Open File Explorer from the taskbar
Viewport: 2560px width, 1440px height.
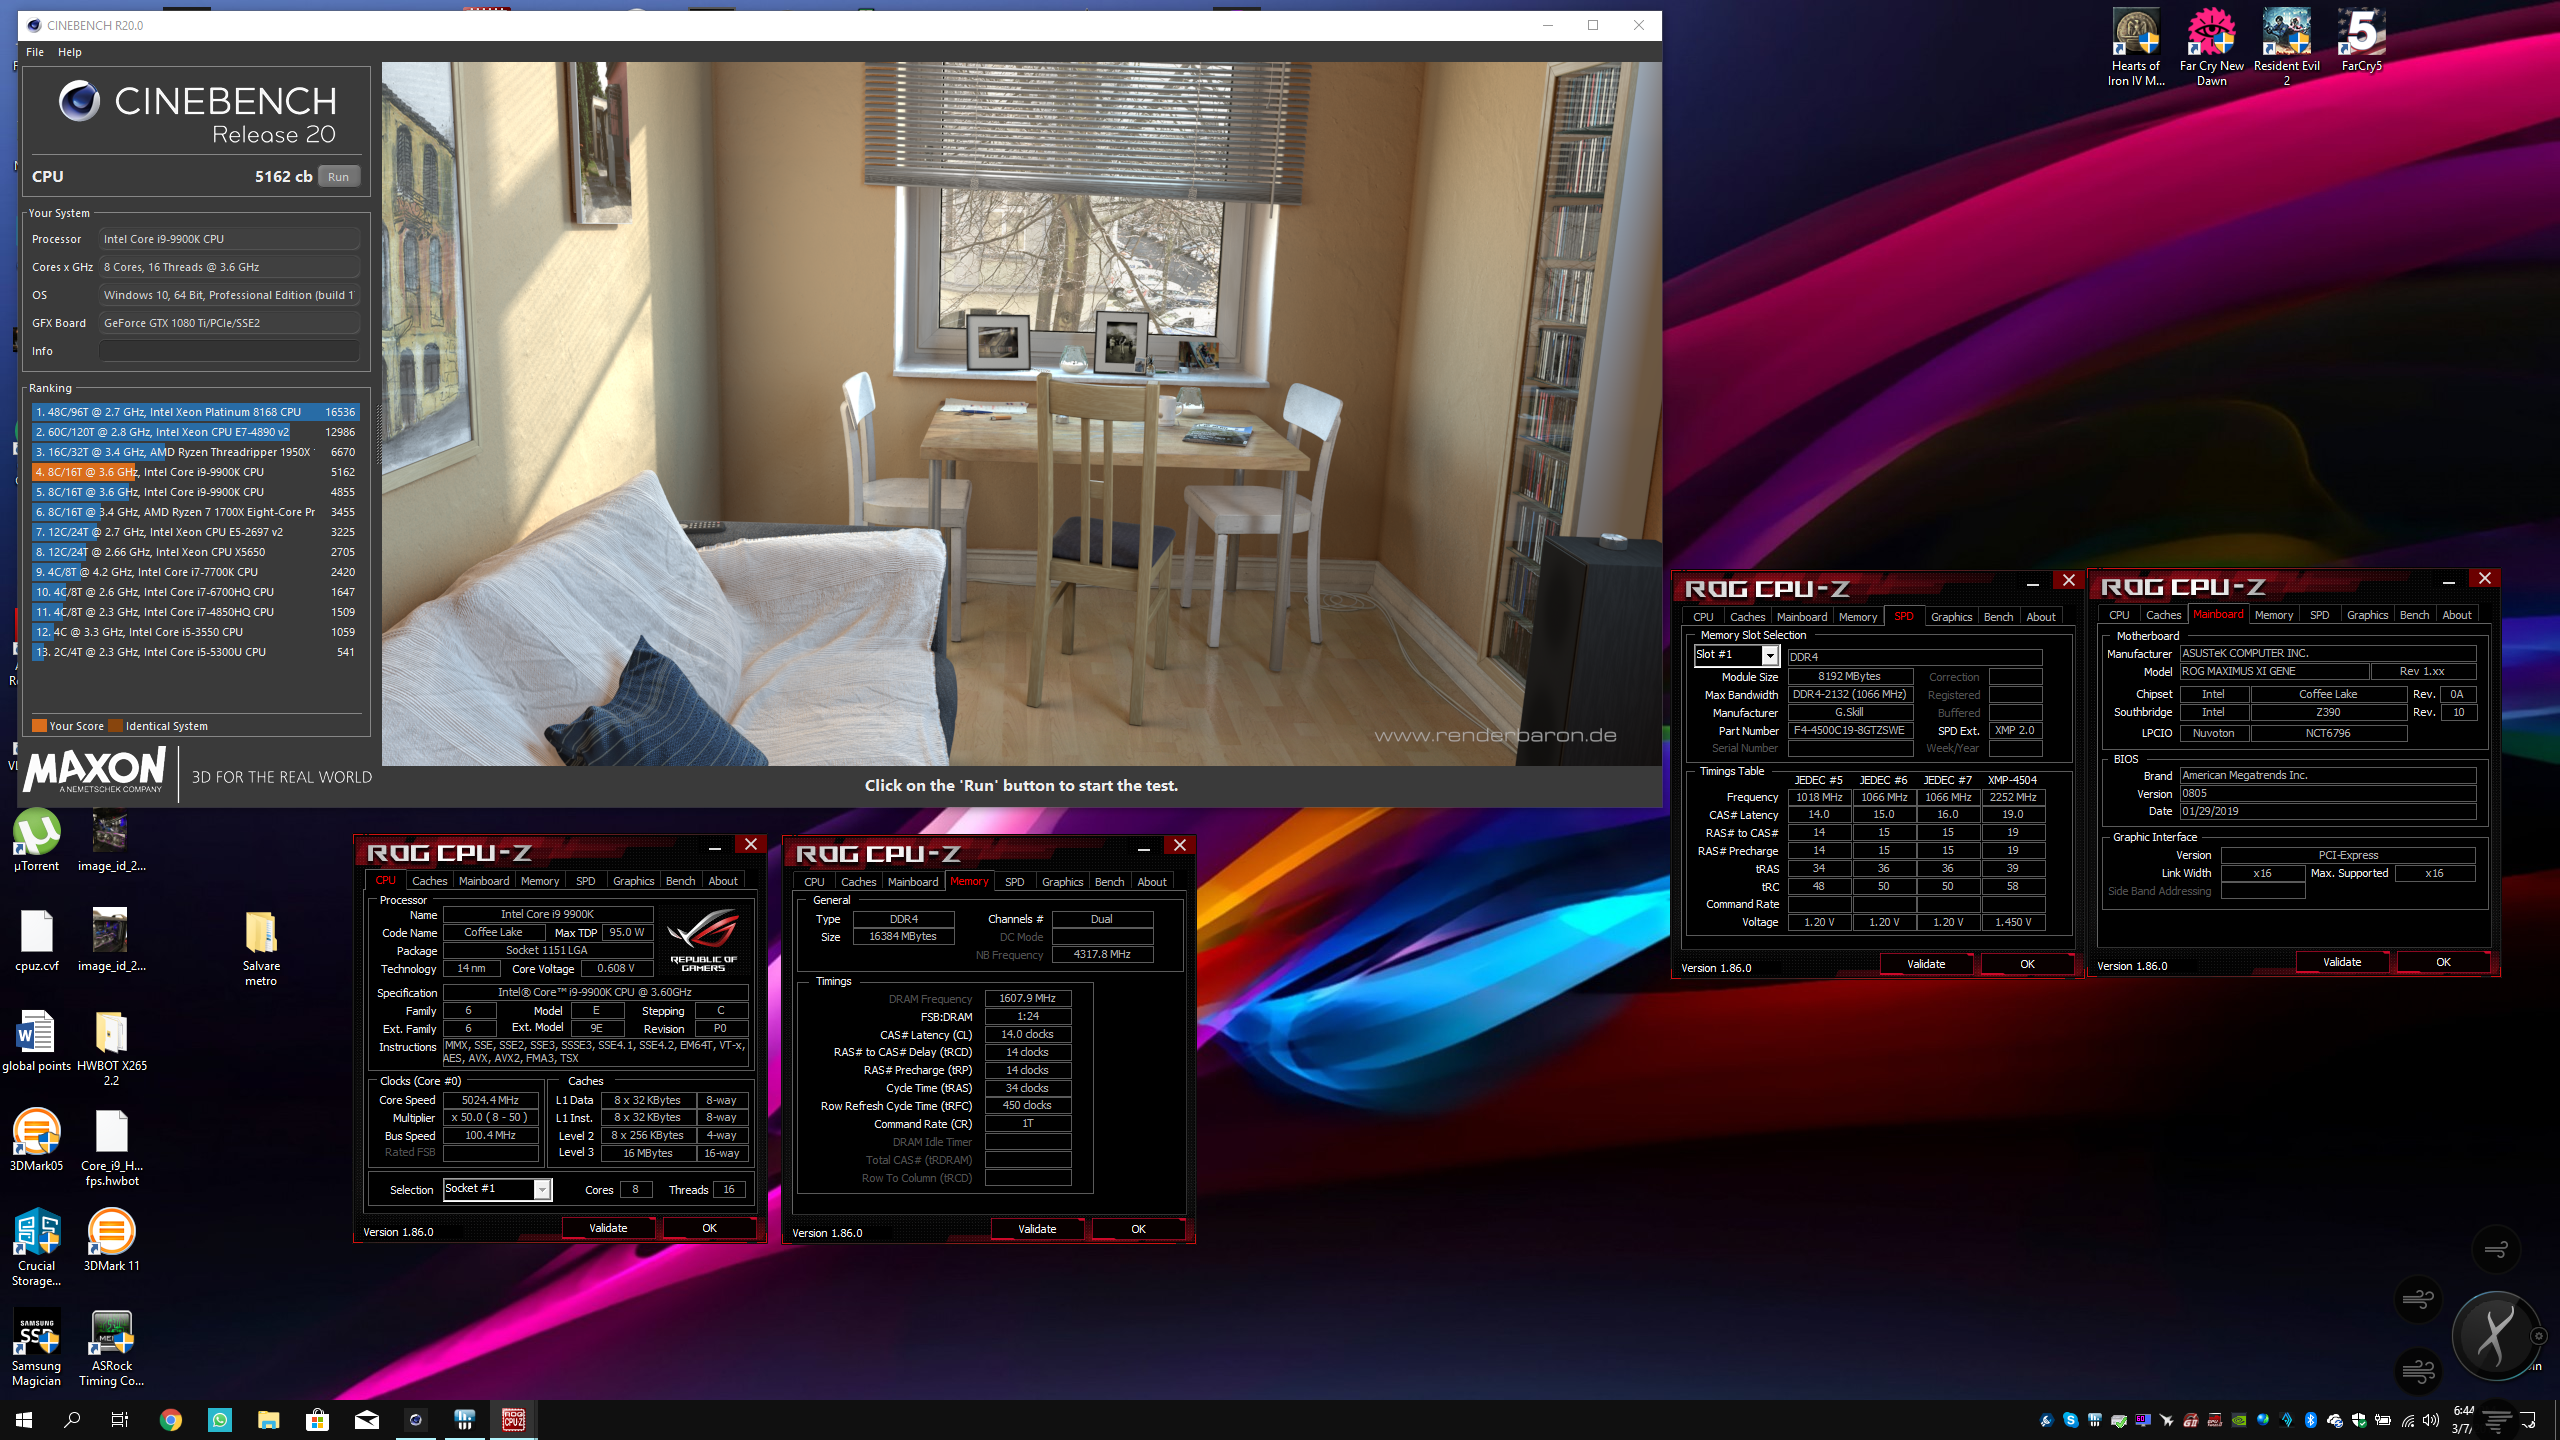pyautogui.click(x=269, y=1420)
